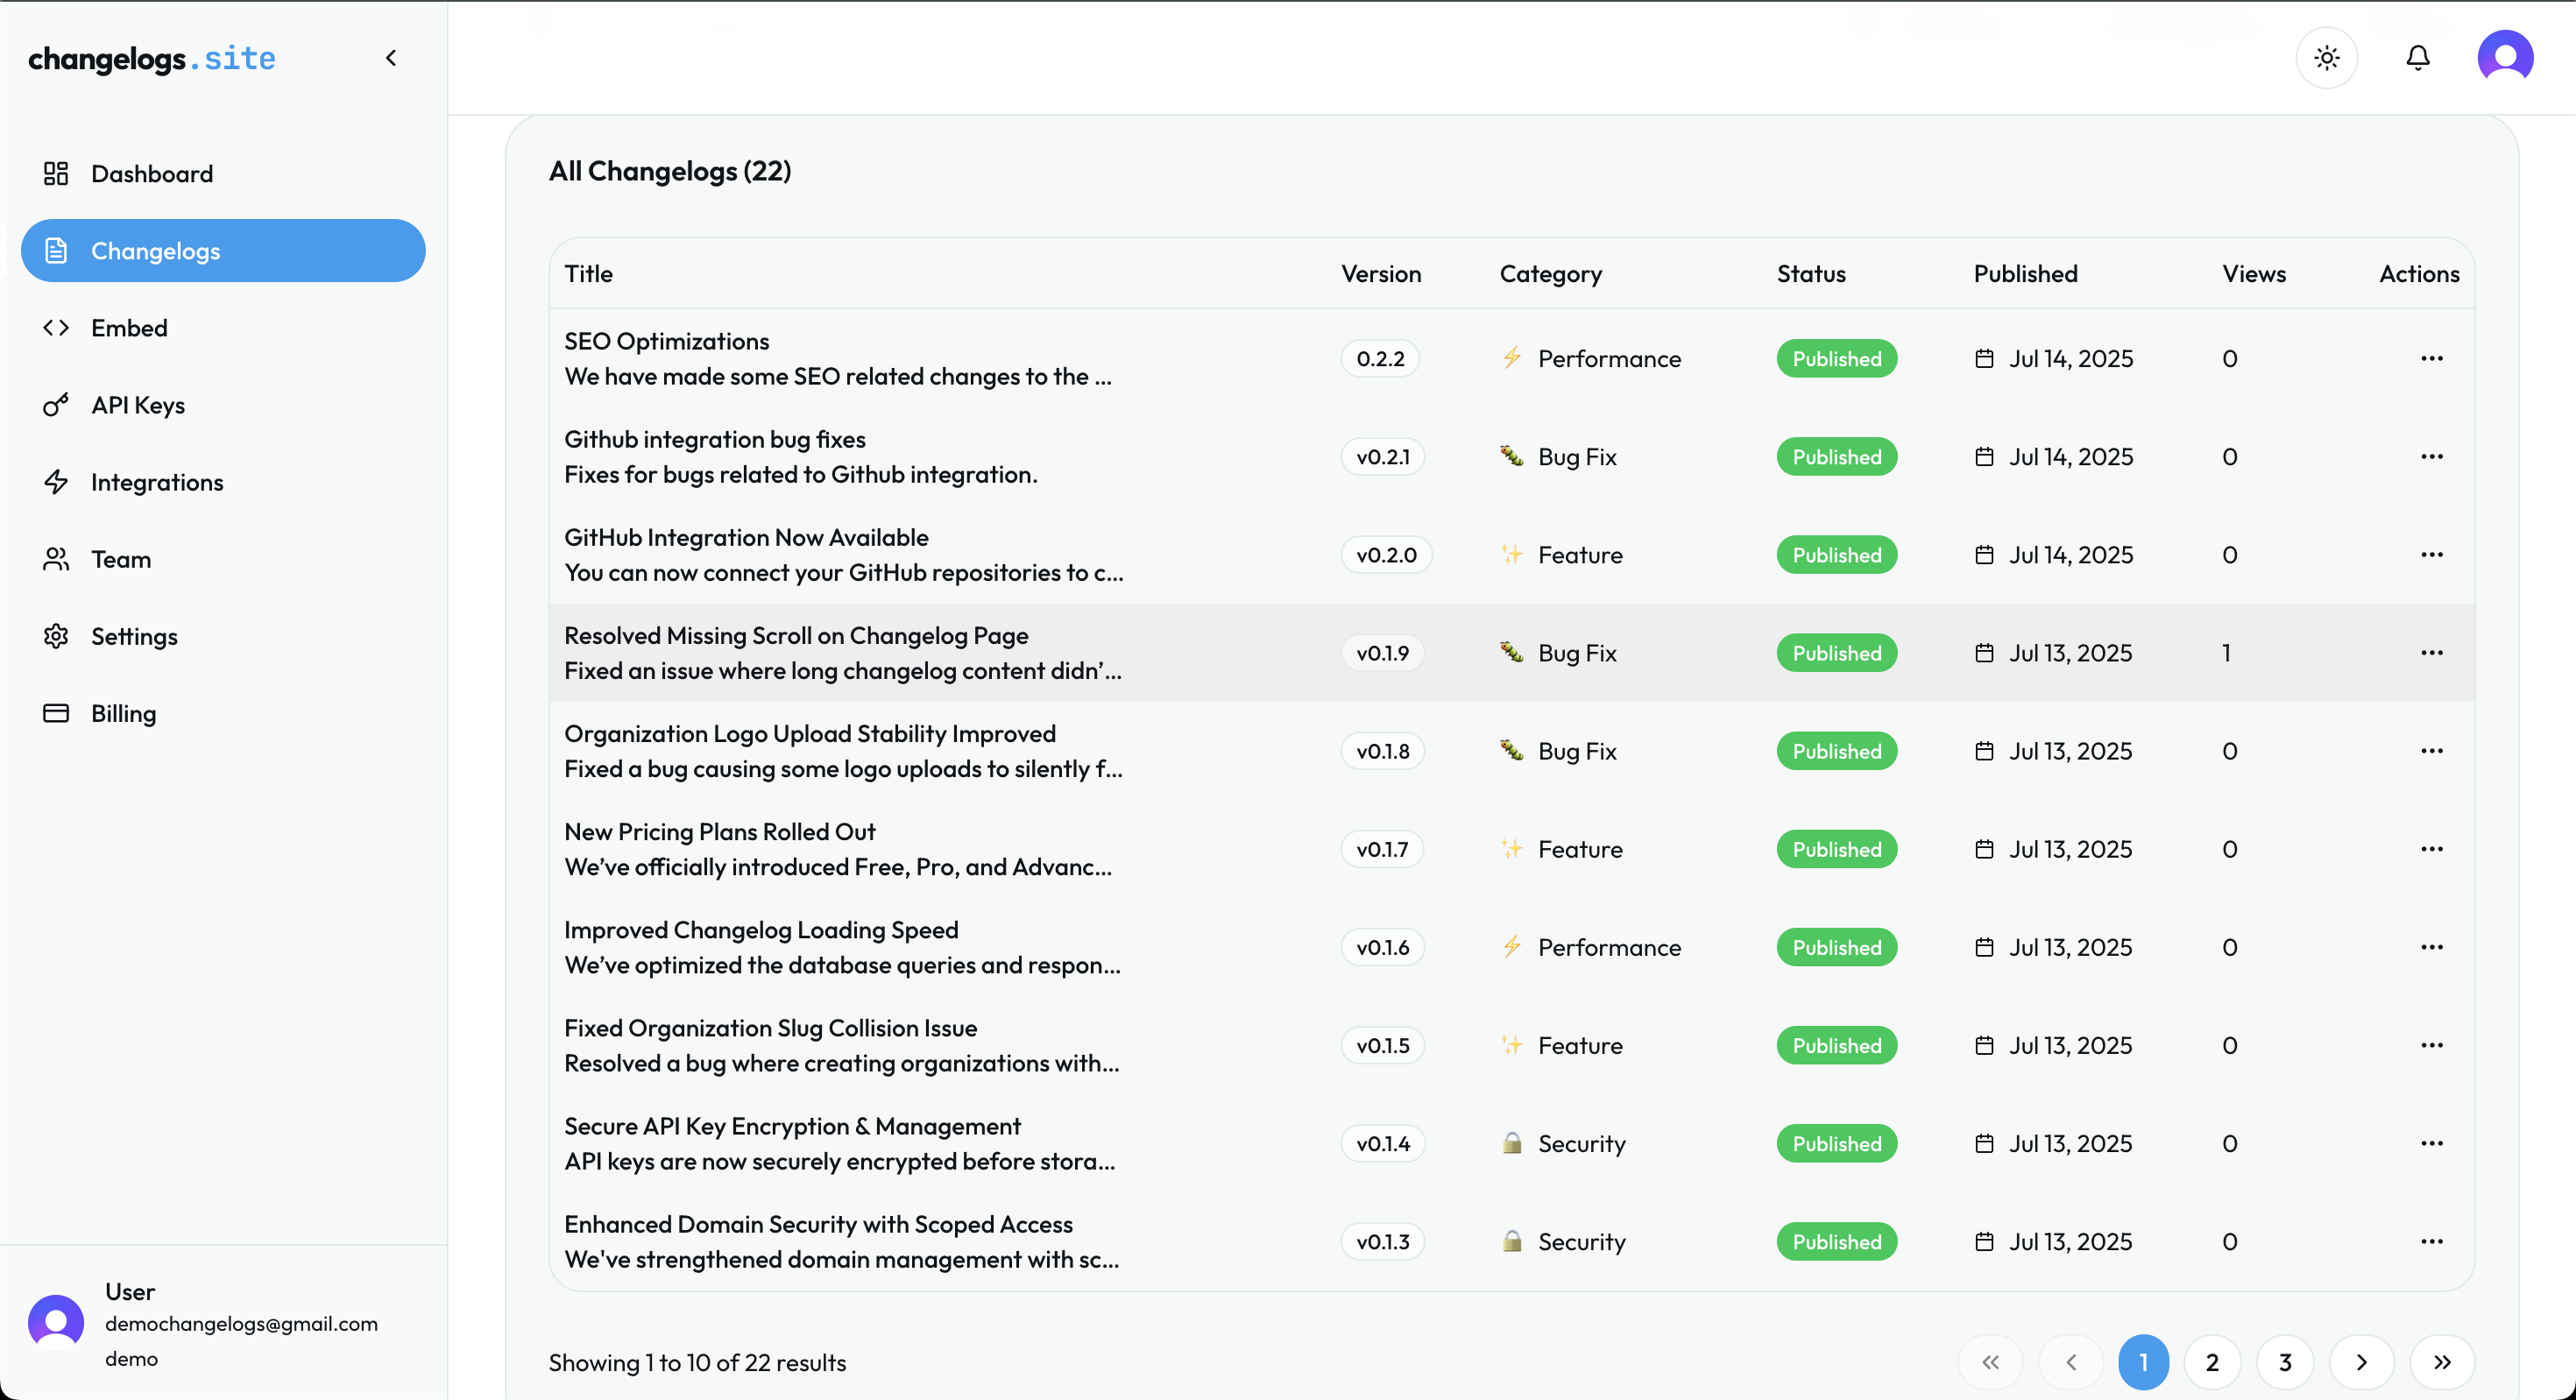The height and width of the screenshot is (1400, 2576).
Task: Click the Integrations lightning icon
Action: [56, 482]
